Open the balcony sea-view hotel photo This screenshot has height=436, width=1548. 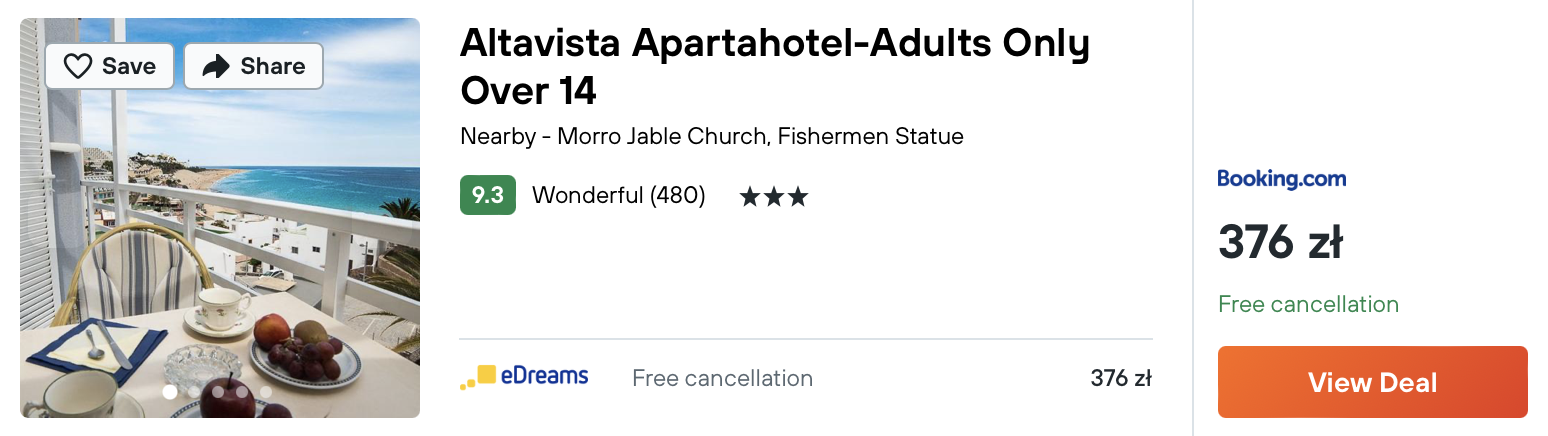220,218
